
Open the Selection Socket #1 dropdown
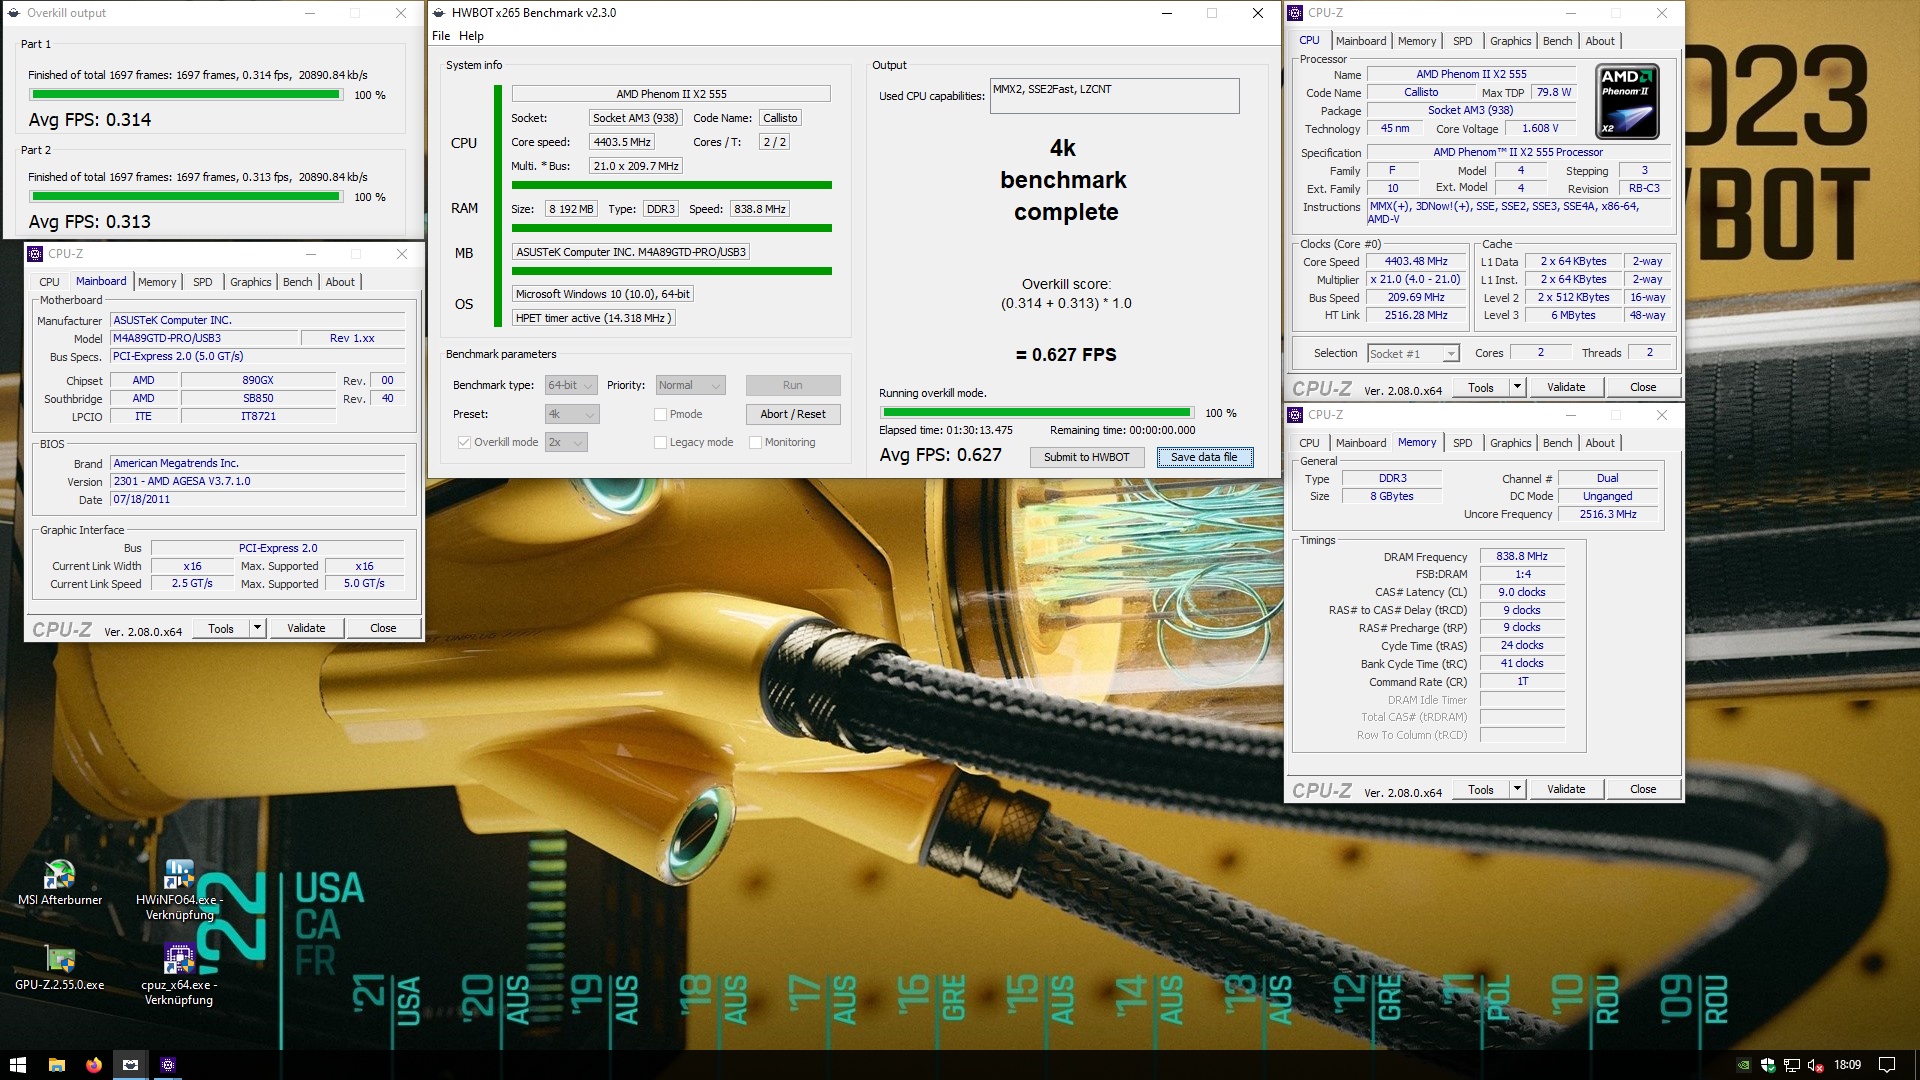click(x=1413, y=353)
